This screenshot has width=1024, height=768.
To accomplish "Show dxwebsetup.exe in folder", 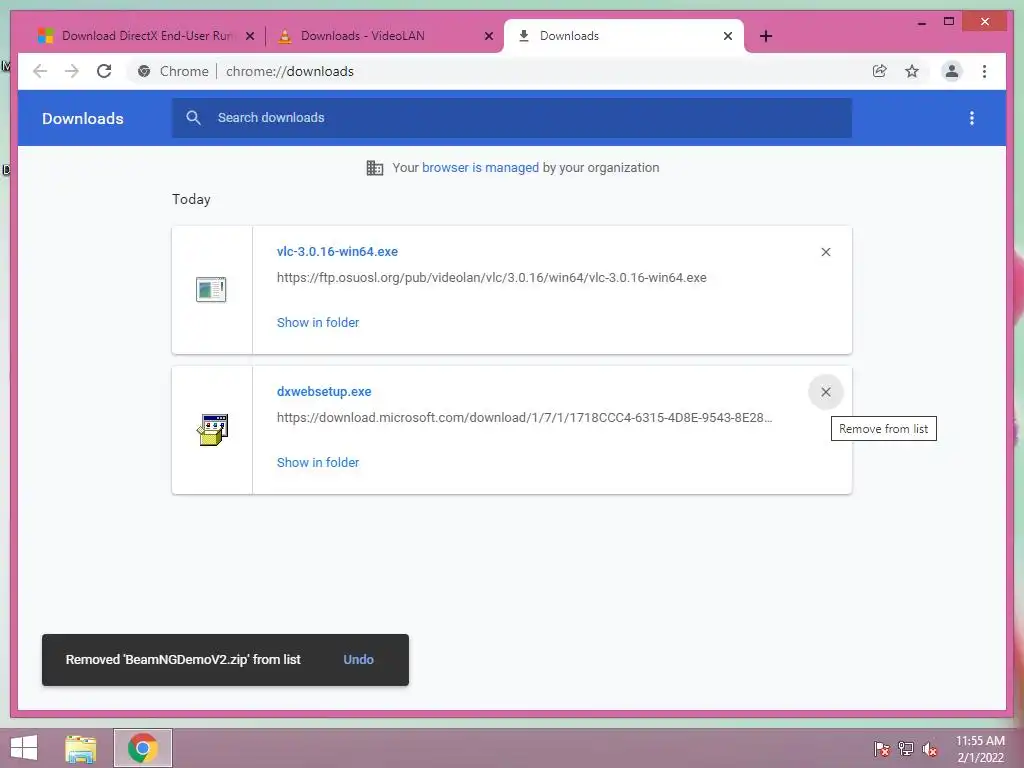I will click(317, 462).
